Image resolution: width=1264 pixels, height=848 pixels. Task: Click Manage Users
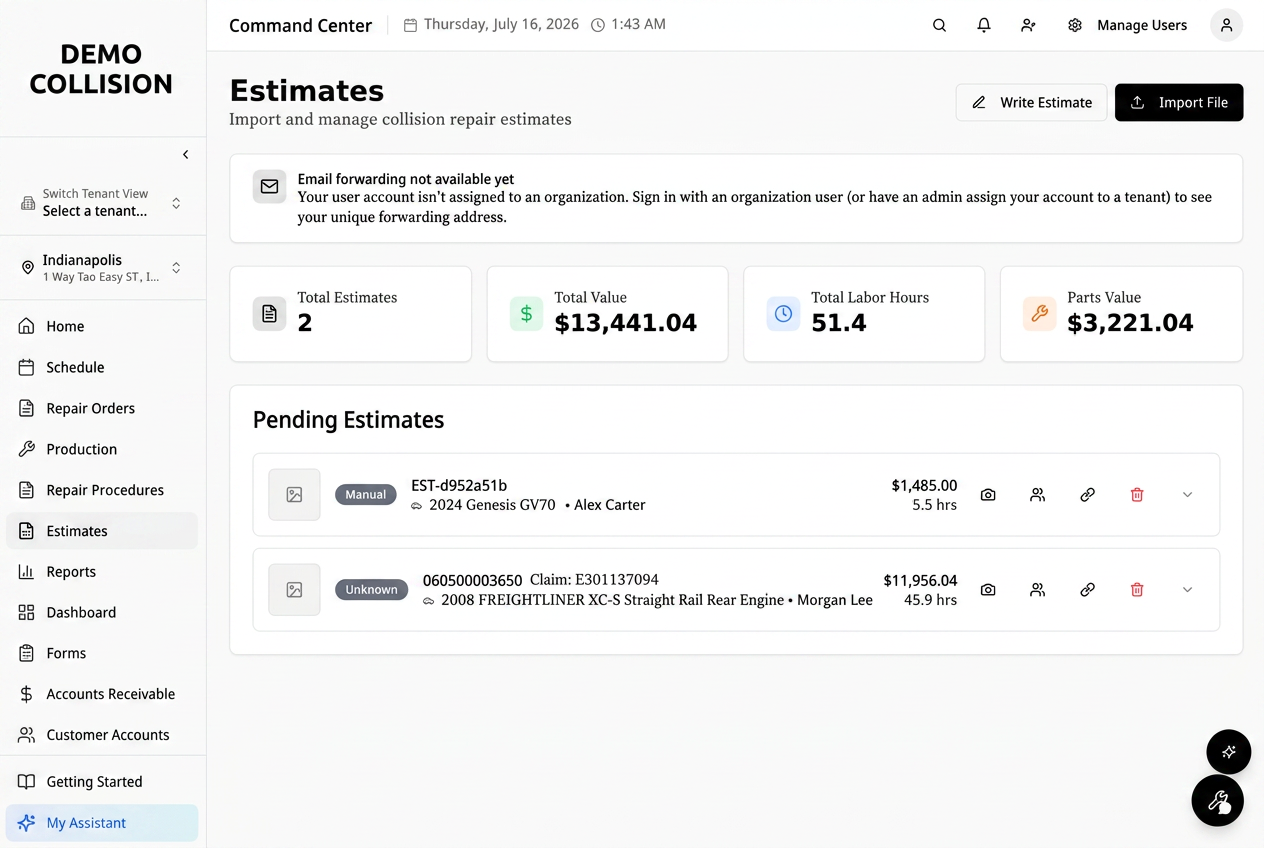[1142, 25]
